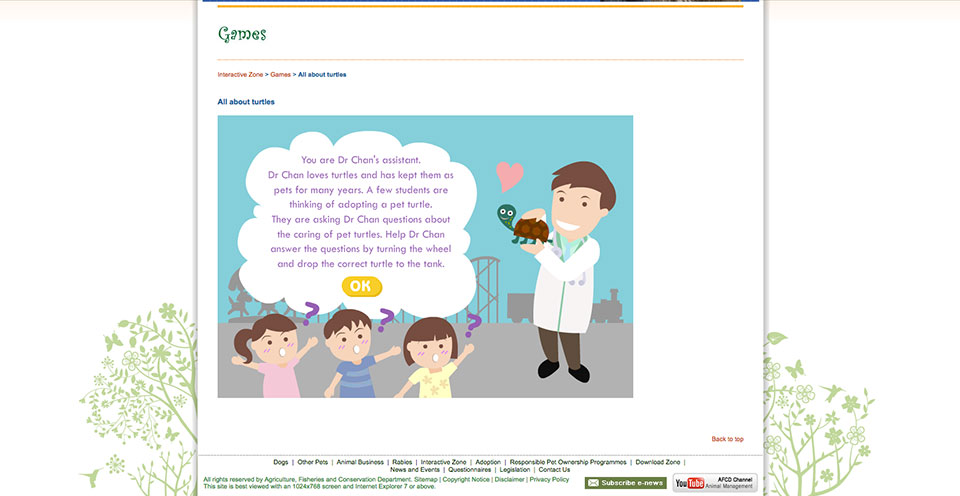Click the girl in the yellow flower dress

(x=431, y=360)
